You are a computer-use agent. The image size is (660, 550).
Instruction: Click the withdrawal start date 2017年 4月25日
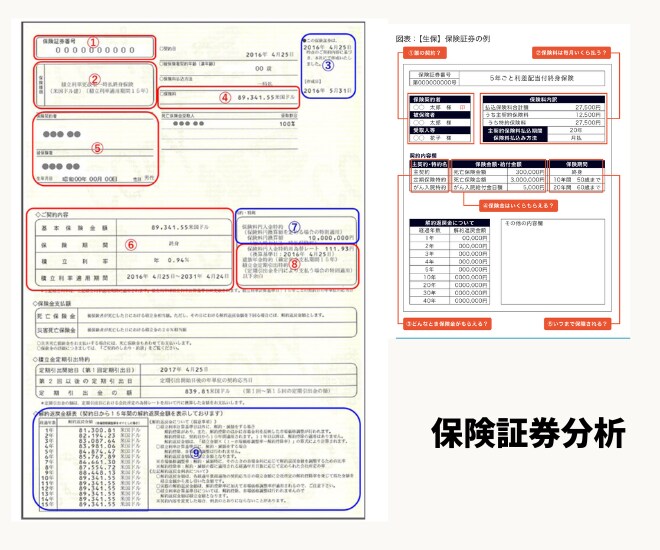pyautogui.click(x=184, y=369)
